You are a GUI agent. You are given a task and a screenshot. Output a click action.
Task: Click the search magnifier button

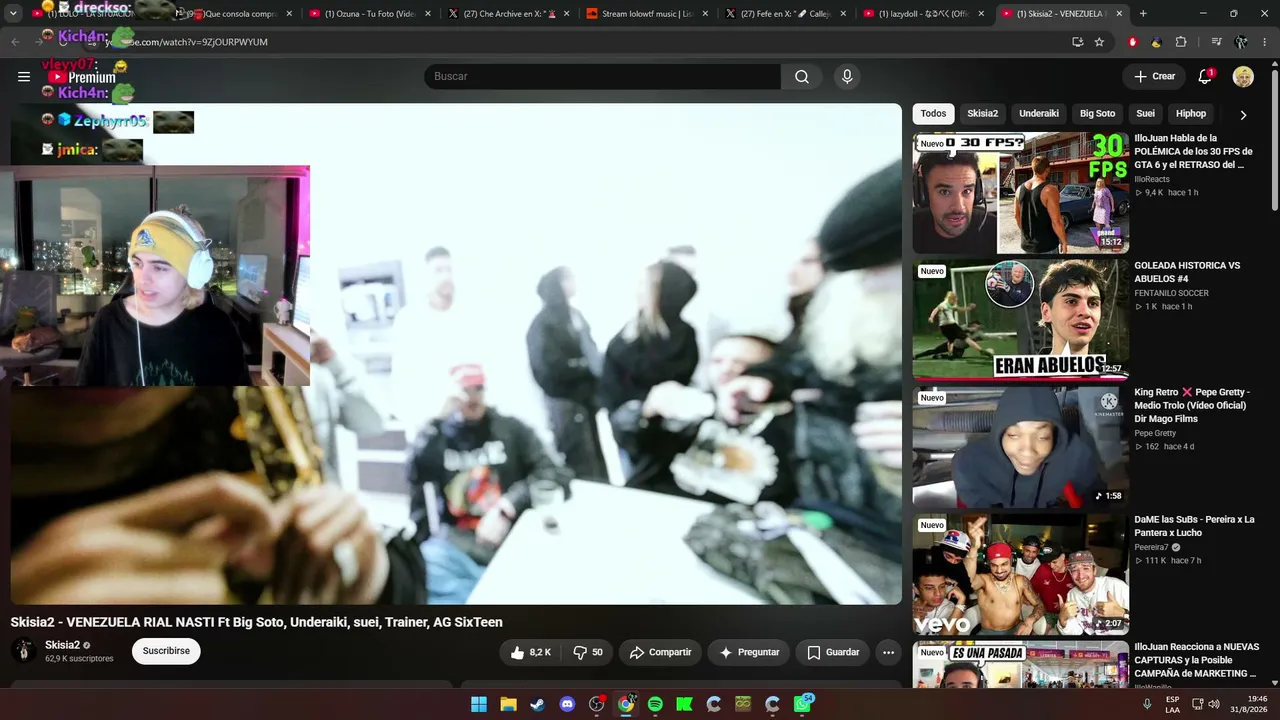coord(802,77)
